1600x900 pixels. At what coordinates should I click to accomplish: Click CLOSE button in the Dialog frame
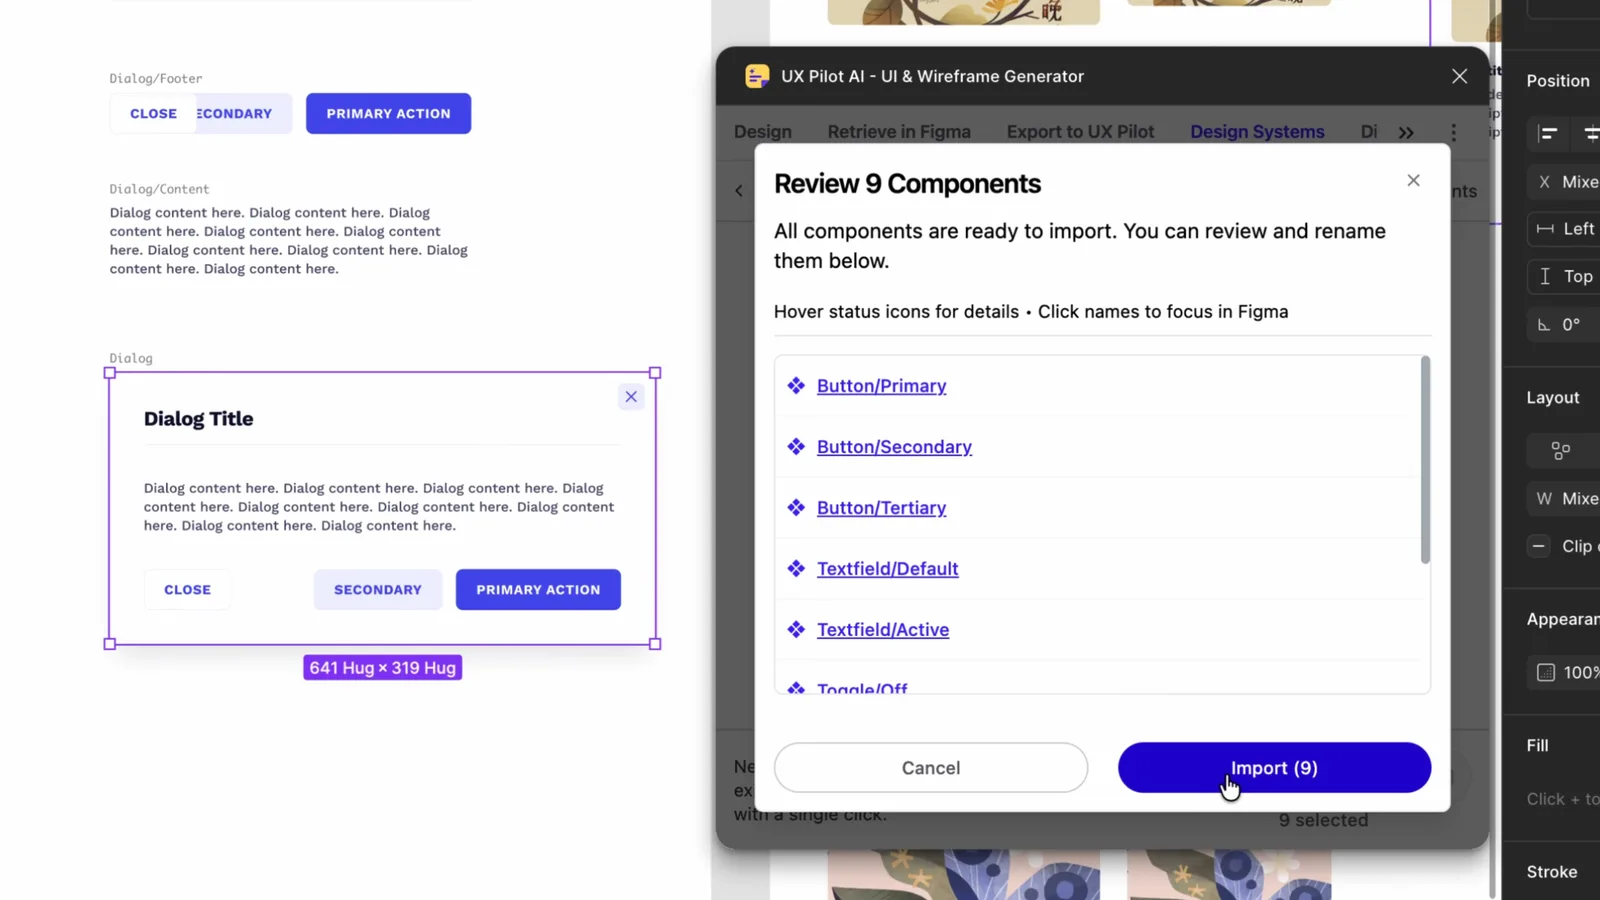[x=187, y=589]
